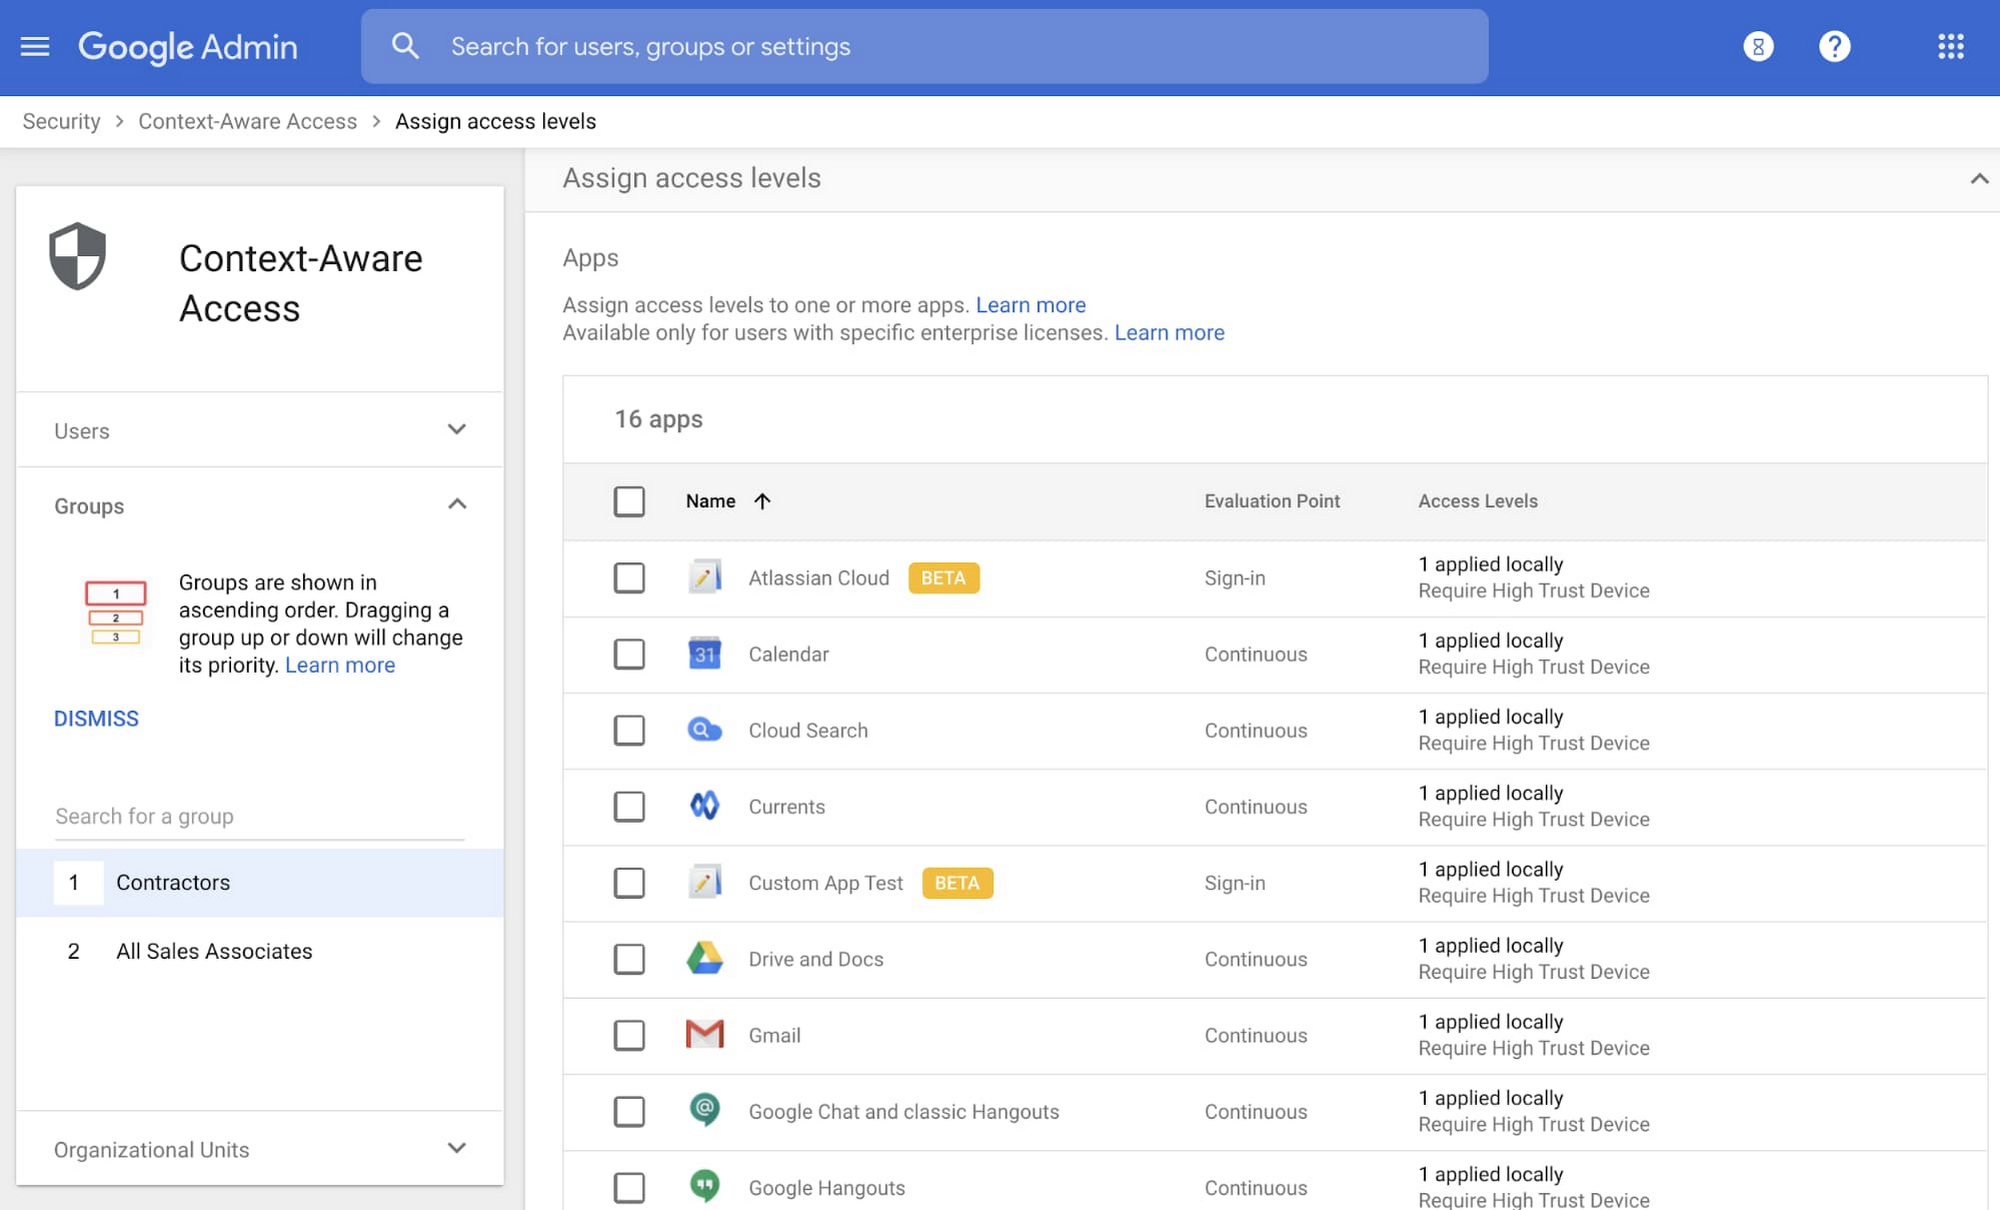Collapse the Groups section
Screen dimensions: 2000x1210
[456, 503]
